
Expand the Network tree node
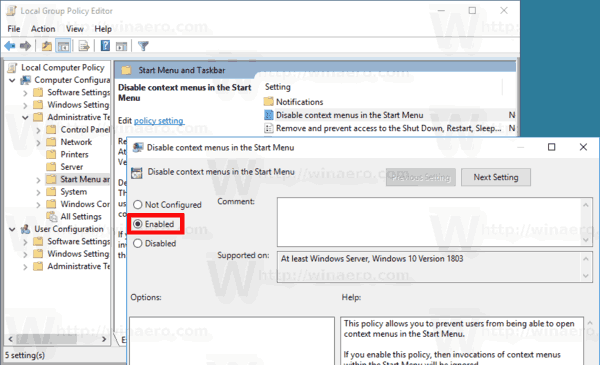(38, 143)
